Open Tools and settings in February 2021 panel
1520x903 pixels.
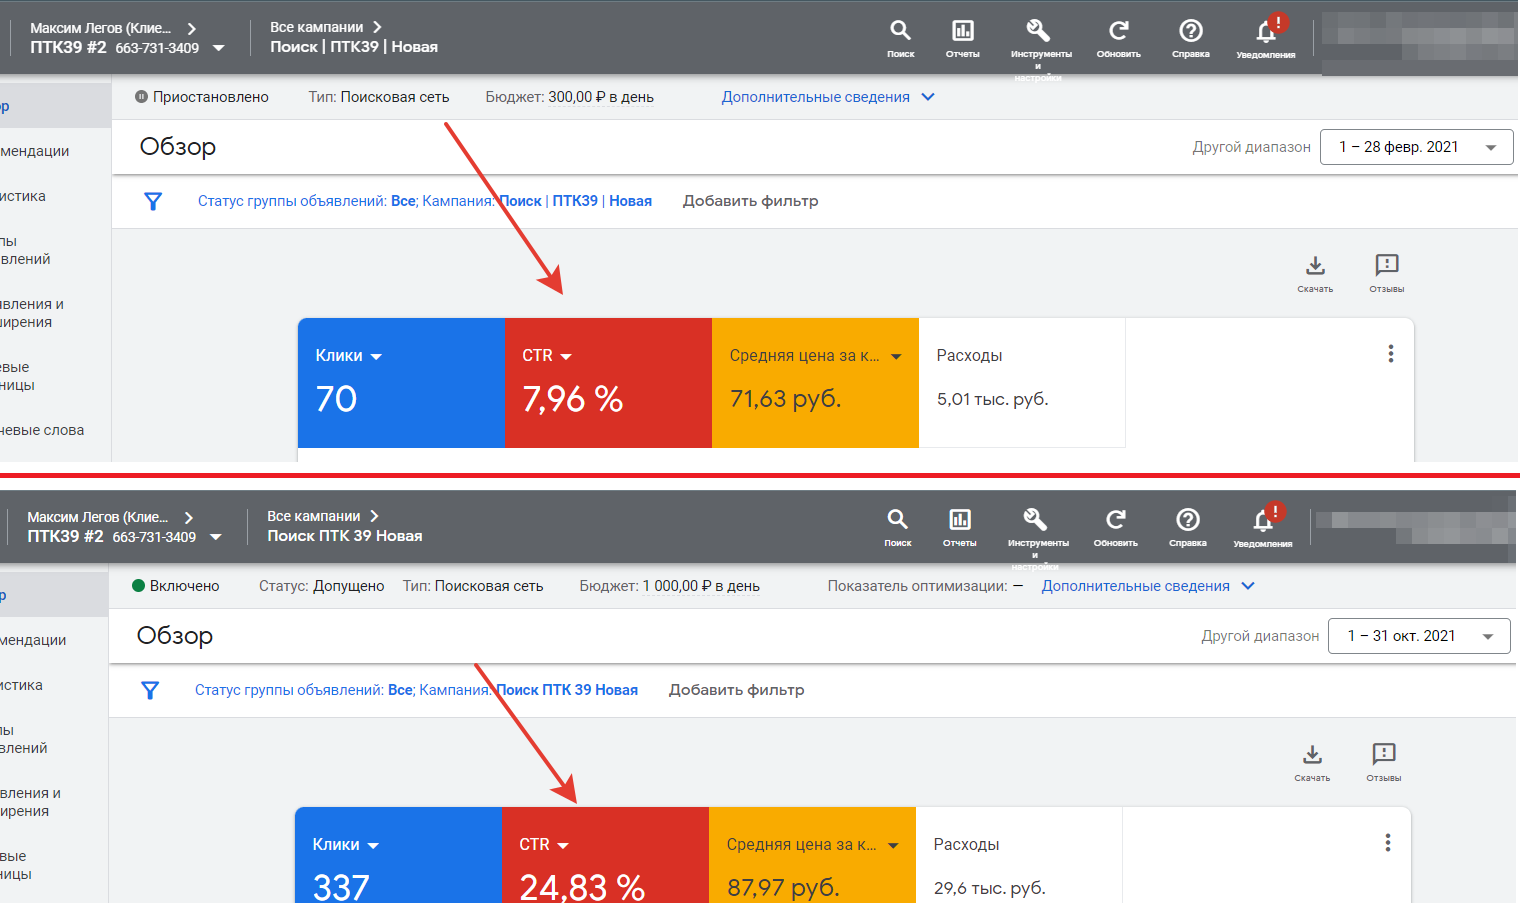point(1038,31)
